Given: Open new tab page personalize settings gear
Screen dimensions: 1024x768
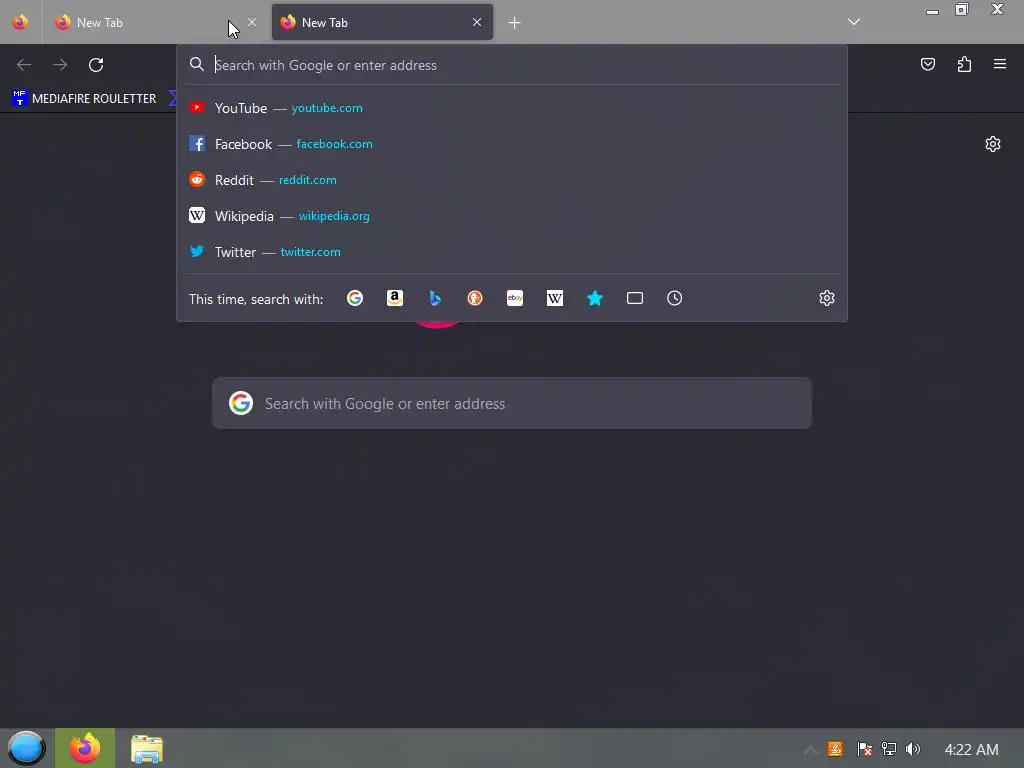Looking at the screenshot, I should tap(993, 144).
